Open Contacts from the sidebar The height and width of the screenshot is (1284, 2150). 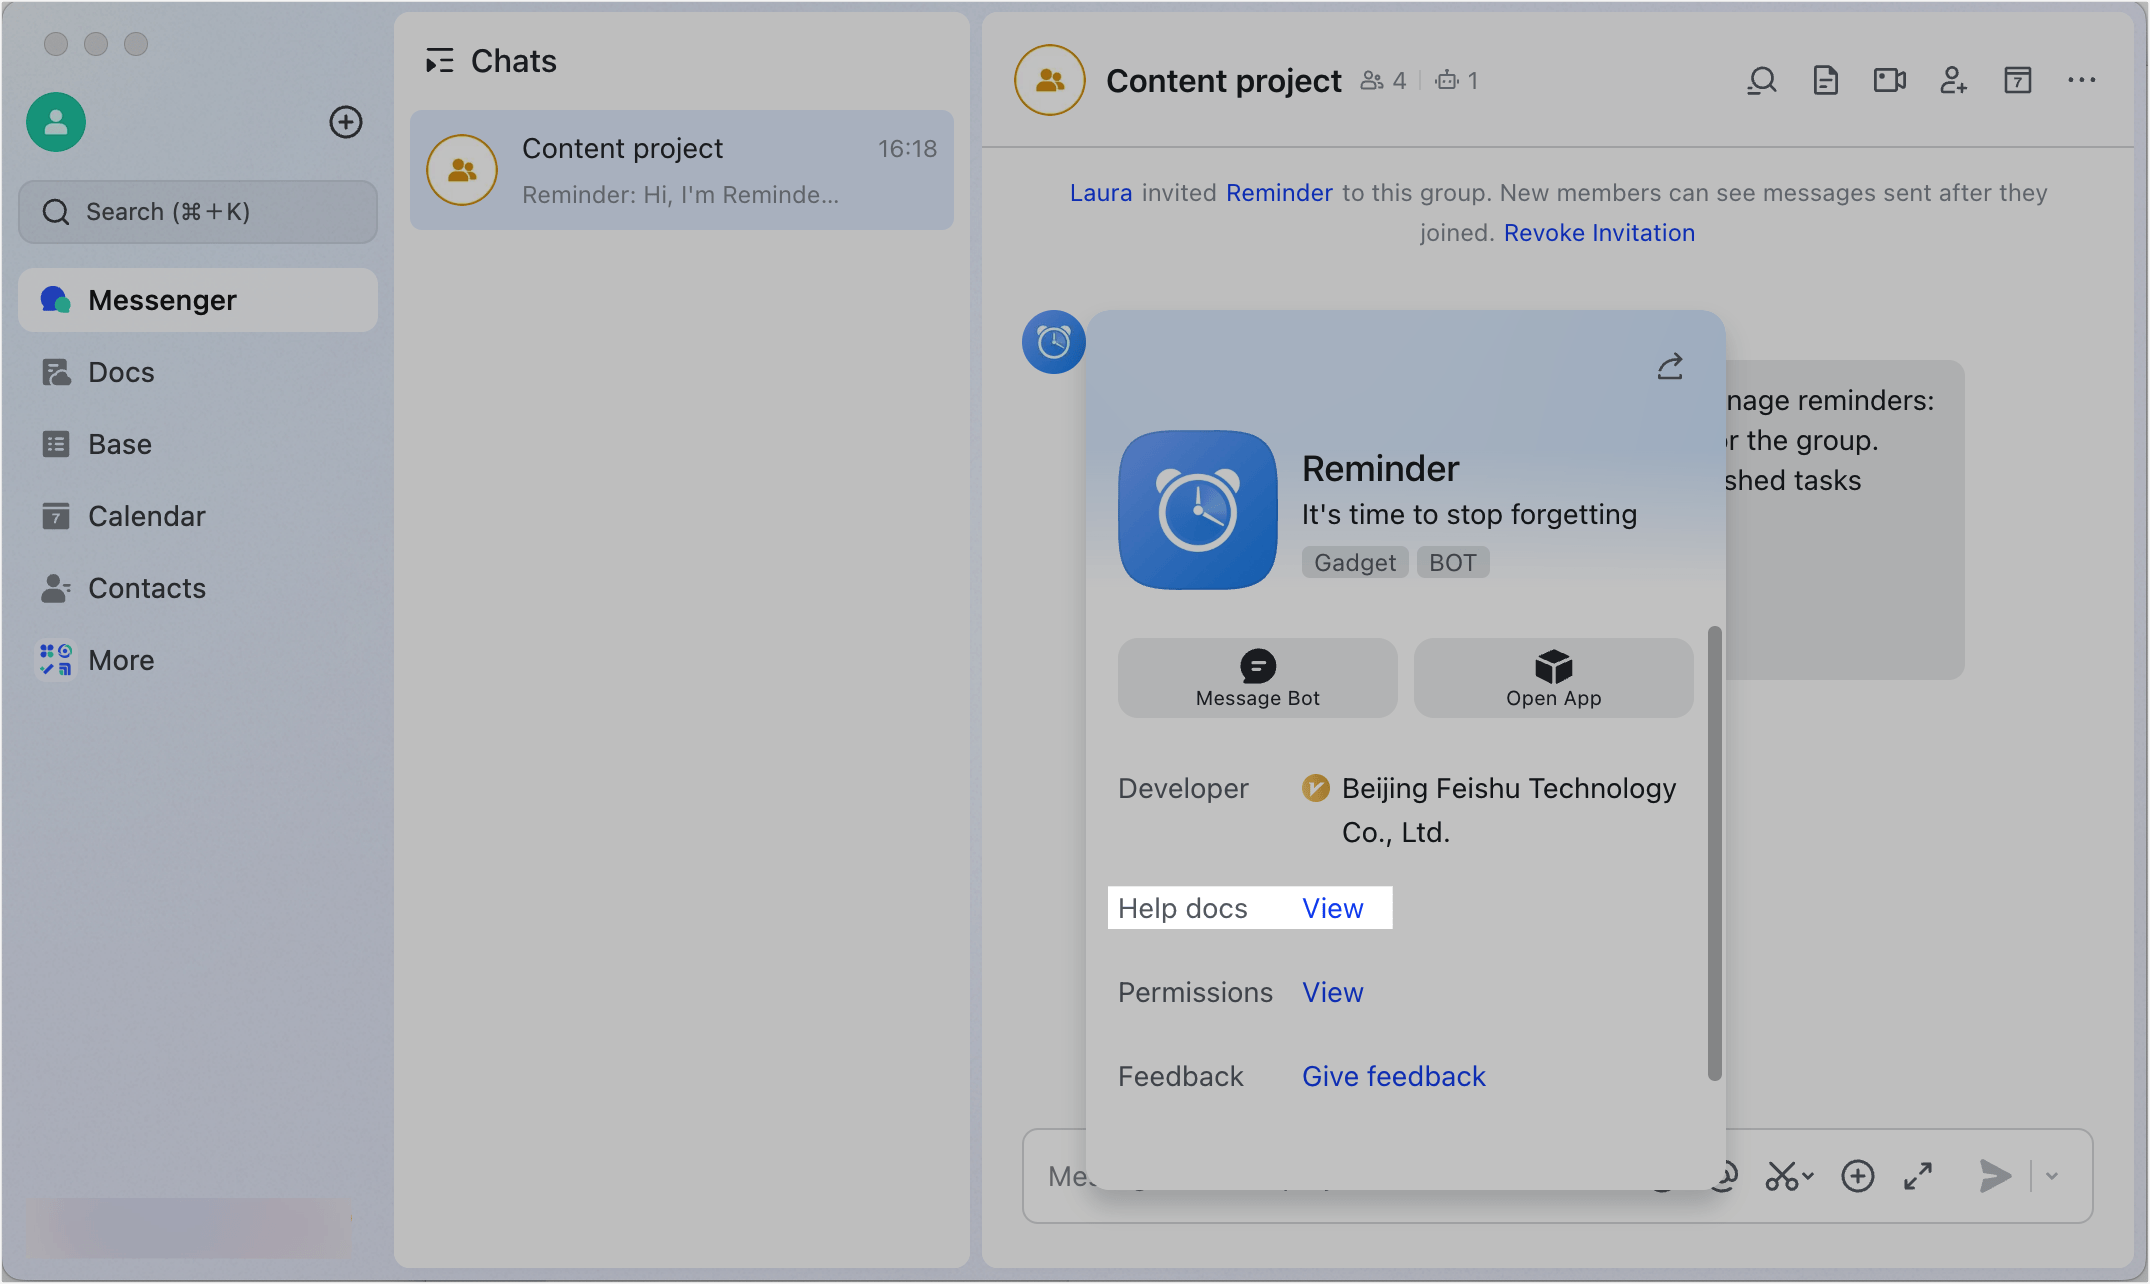147,588
